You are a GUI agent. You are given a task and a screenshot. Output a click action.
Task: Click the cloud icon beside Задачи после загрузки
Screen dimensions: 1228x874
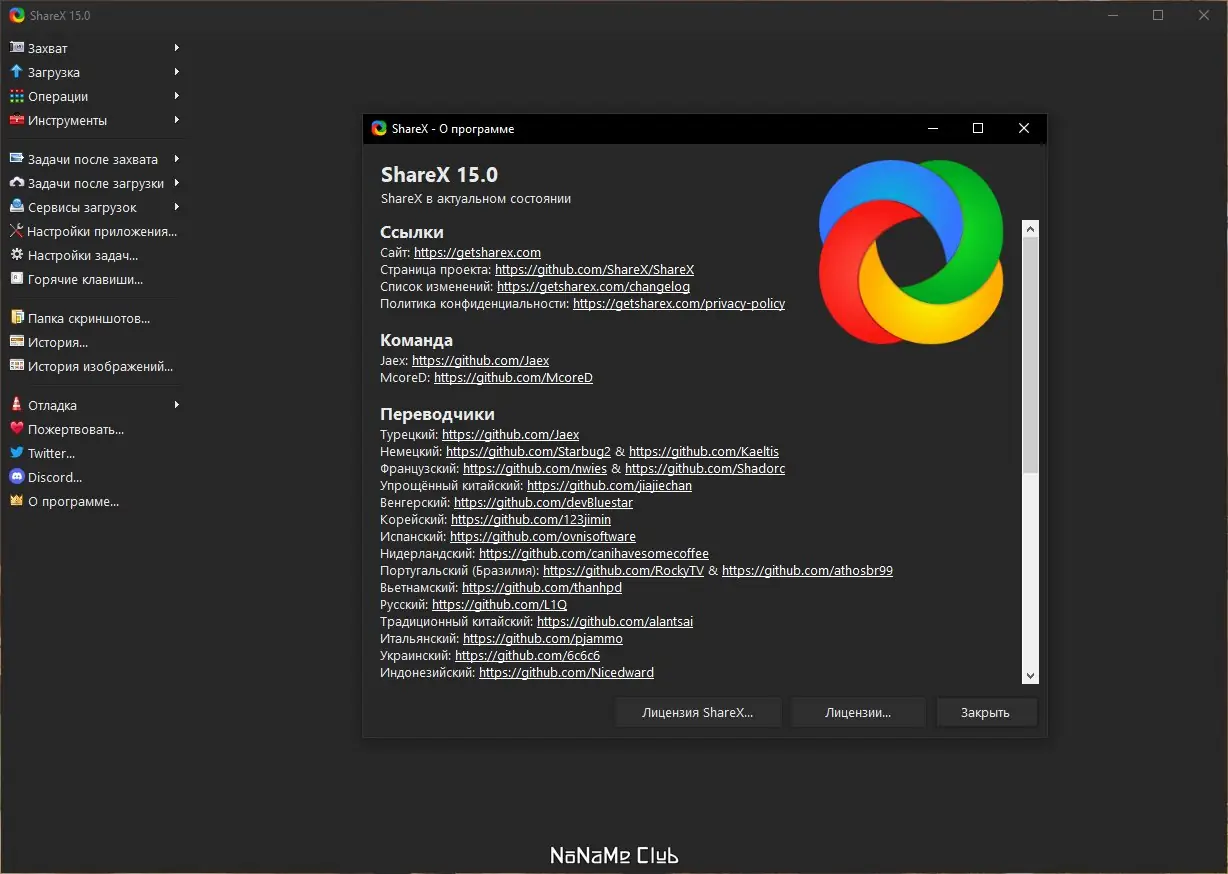[x=16, y=183]
